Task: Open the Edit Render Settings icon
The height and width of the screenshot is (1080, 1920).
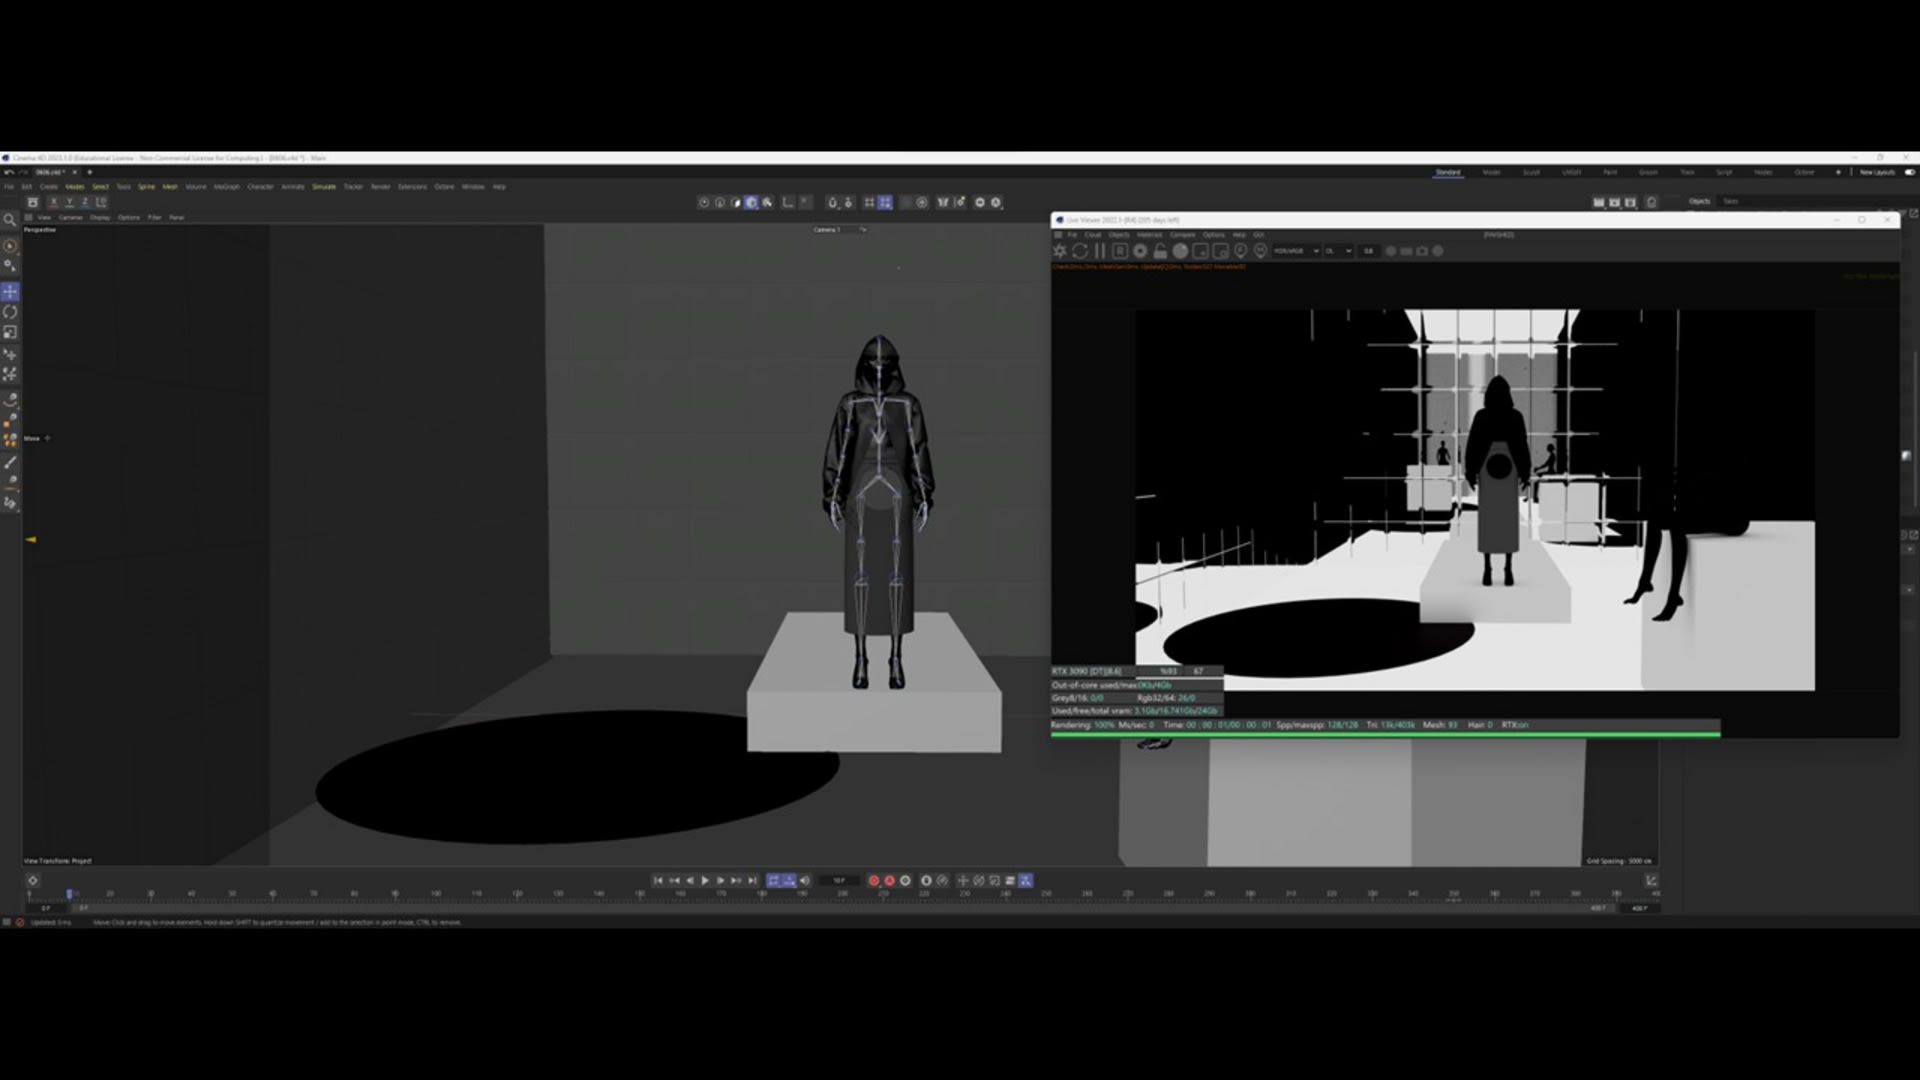Action: pos(1630,202)
